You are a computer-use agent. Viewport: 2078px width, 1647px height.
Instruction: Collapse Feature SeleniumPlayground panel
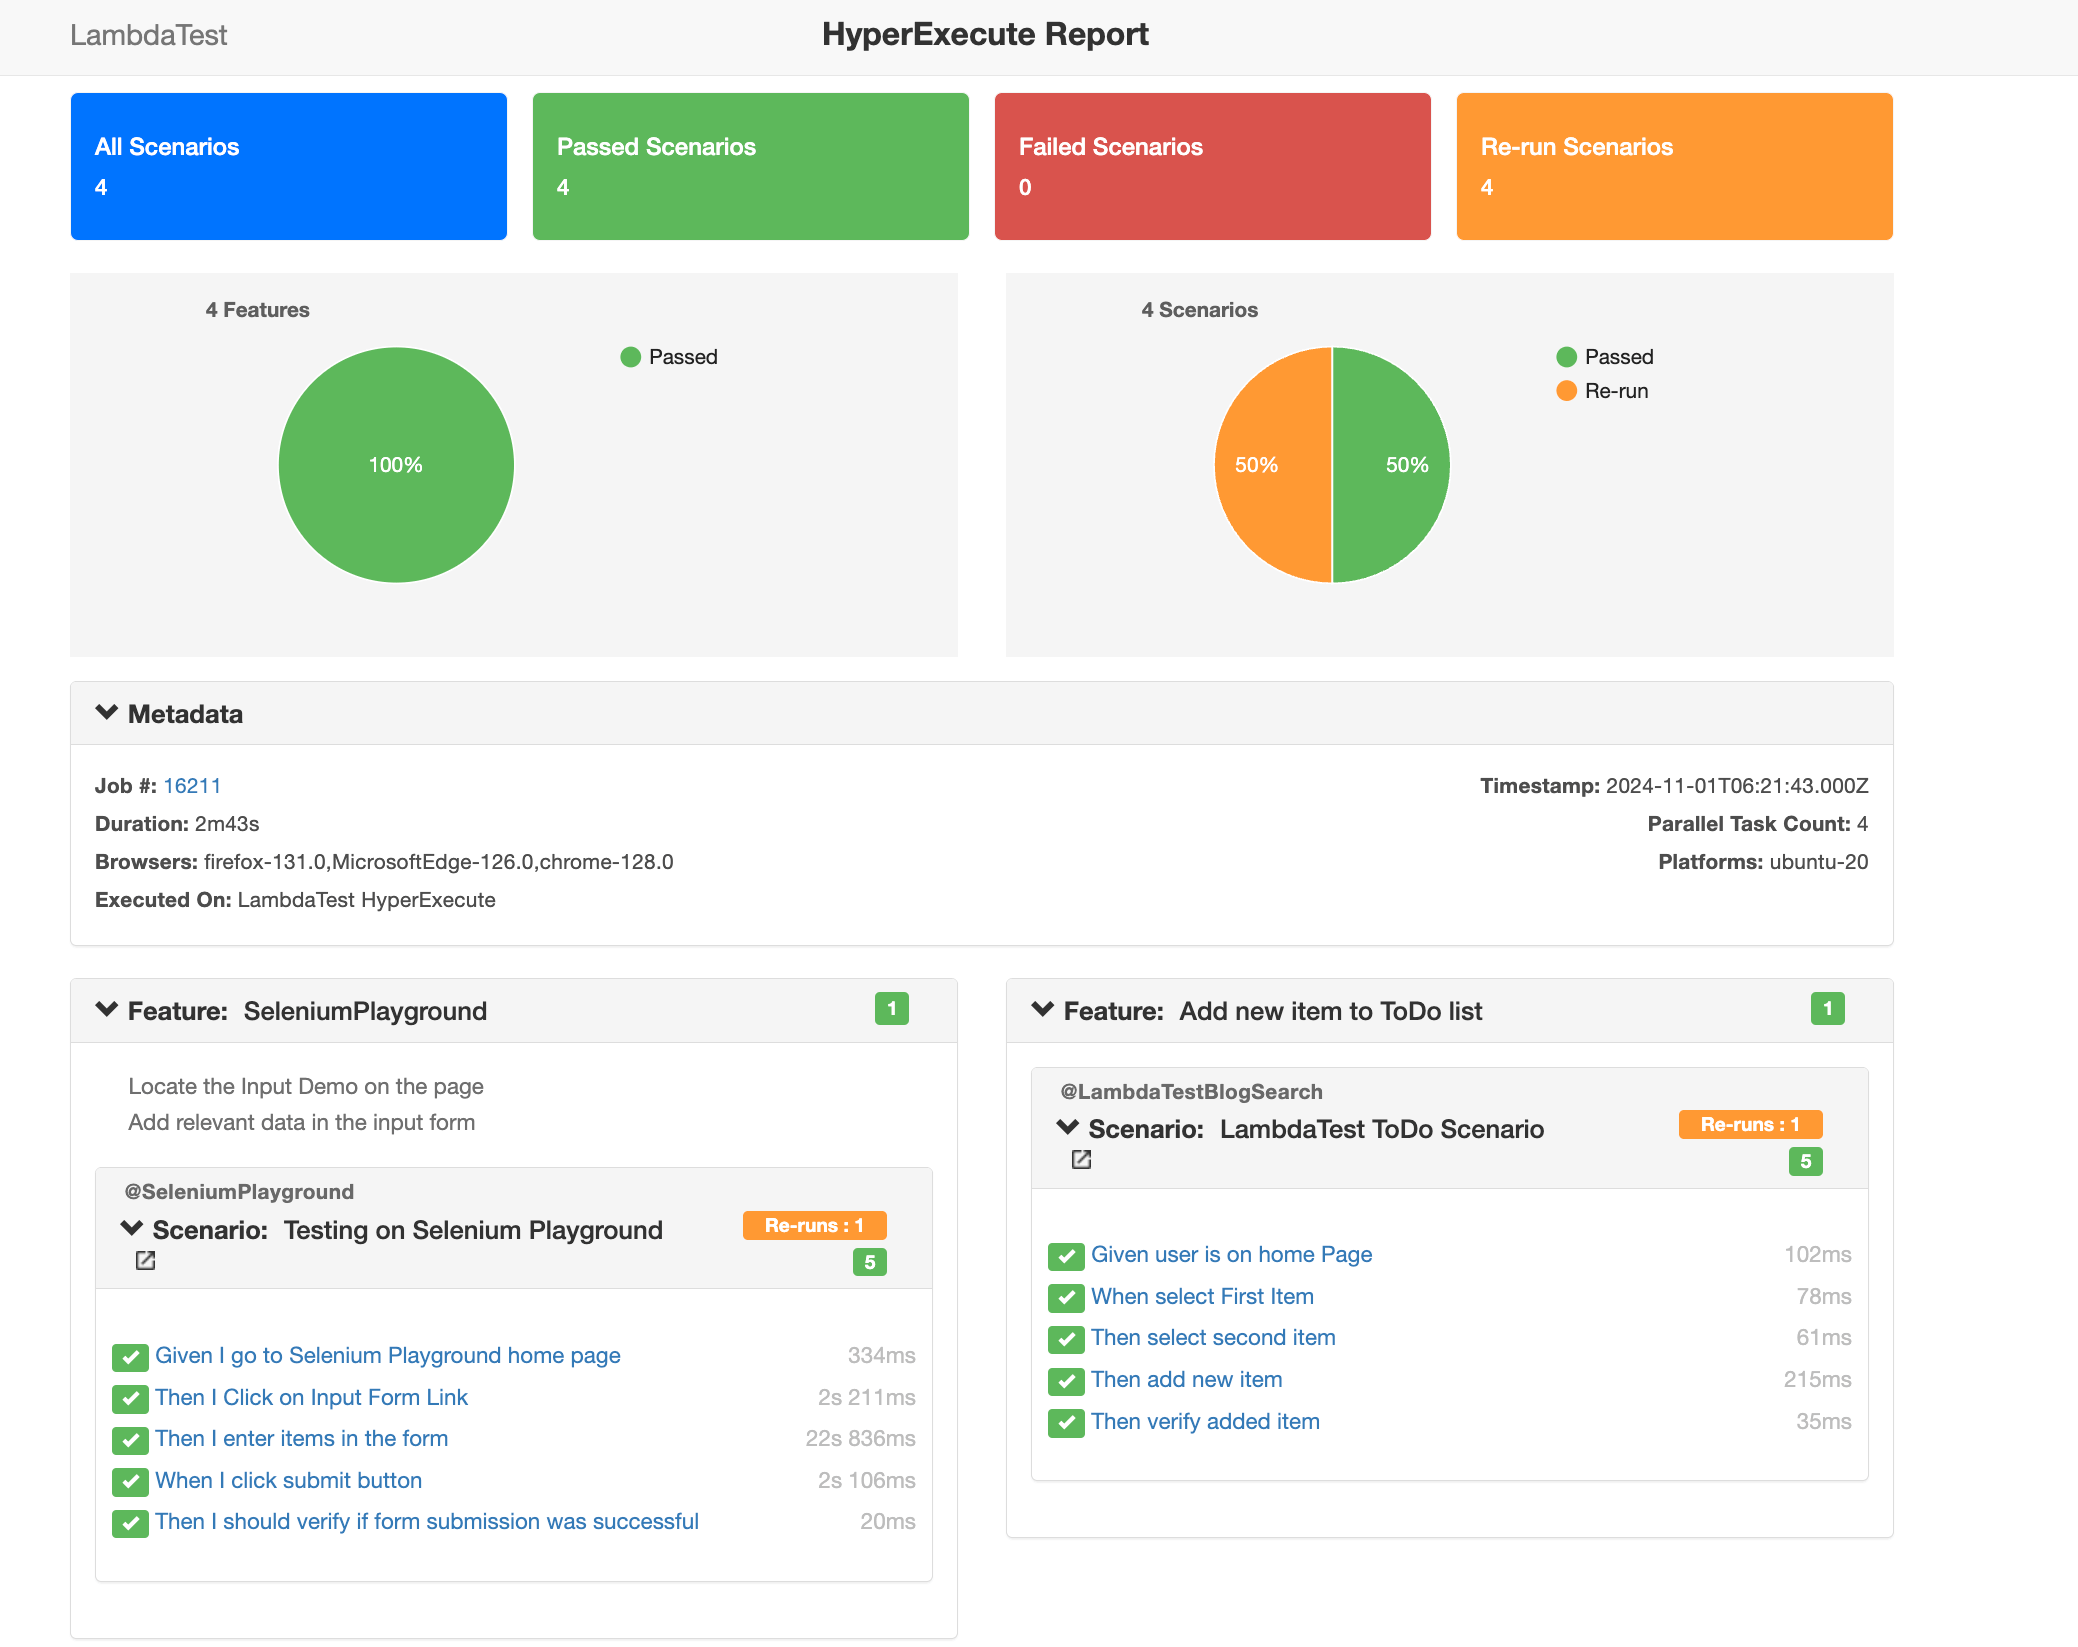[107, 1010]
